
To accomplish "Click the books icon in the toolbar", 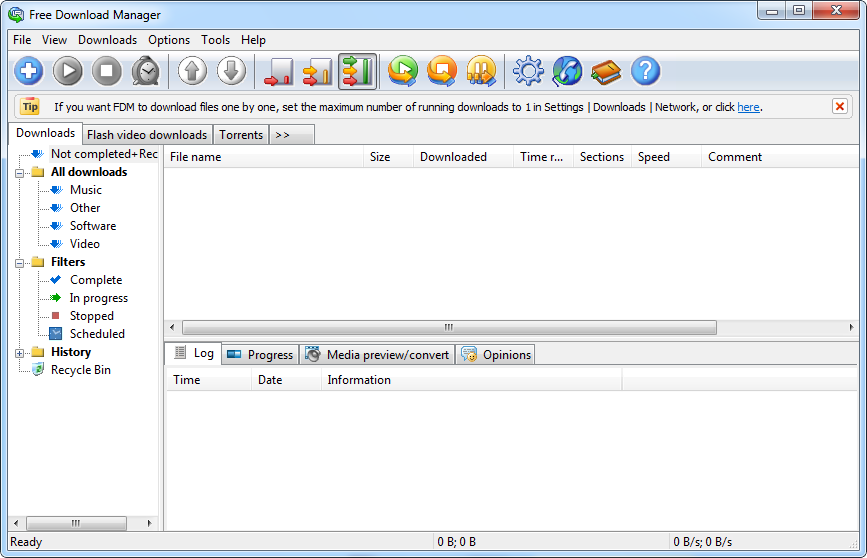I will [x=606, y=71].
